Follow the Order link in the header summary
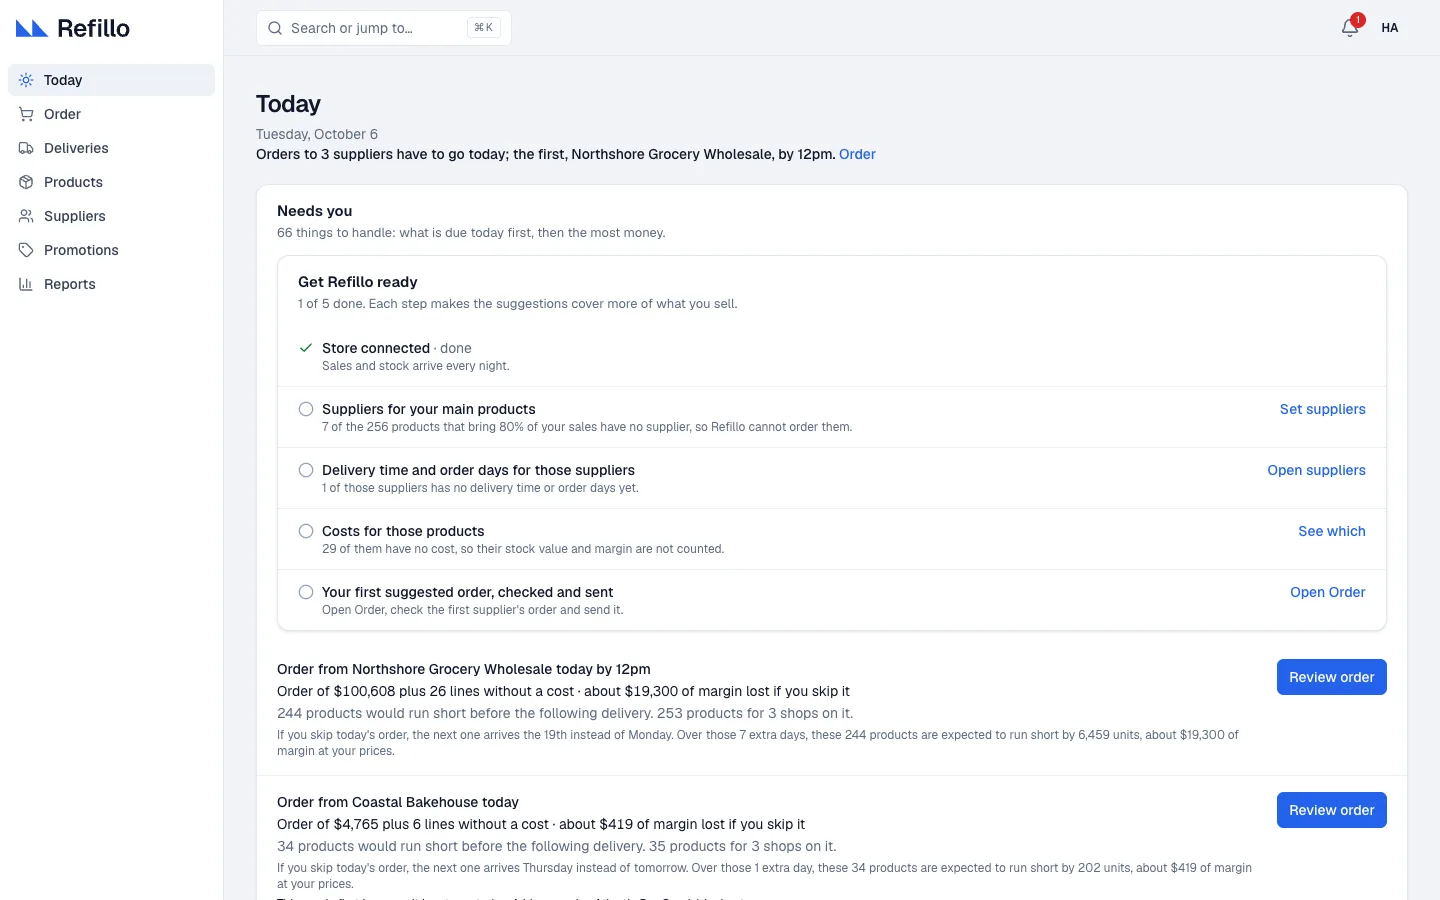This screenshot has width=1440, height=900. (857, 154)
